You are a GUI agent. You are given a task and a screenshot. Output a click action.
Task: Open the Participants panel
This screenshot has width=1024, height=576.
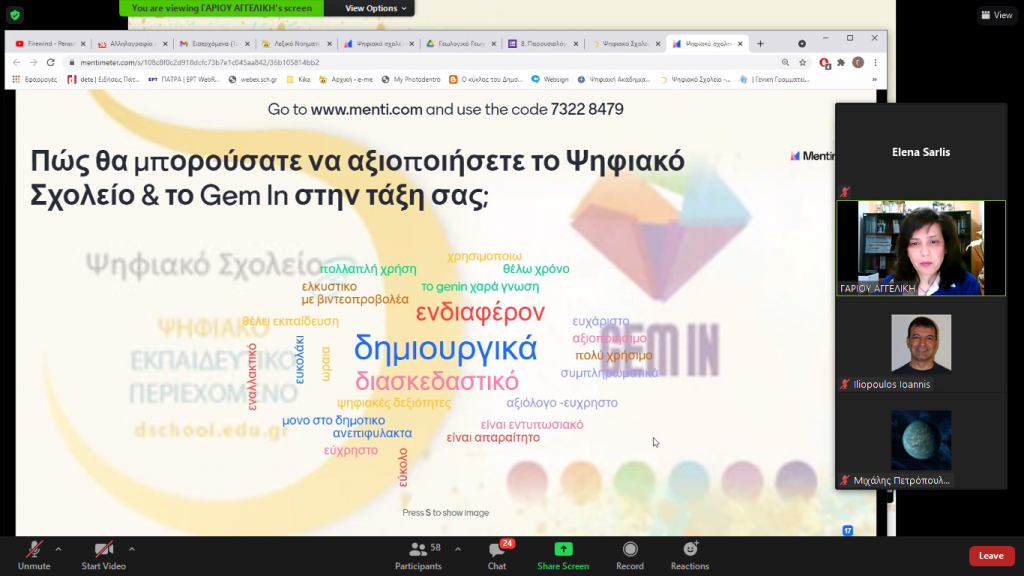(x=418, y=555)
